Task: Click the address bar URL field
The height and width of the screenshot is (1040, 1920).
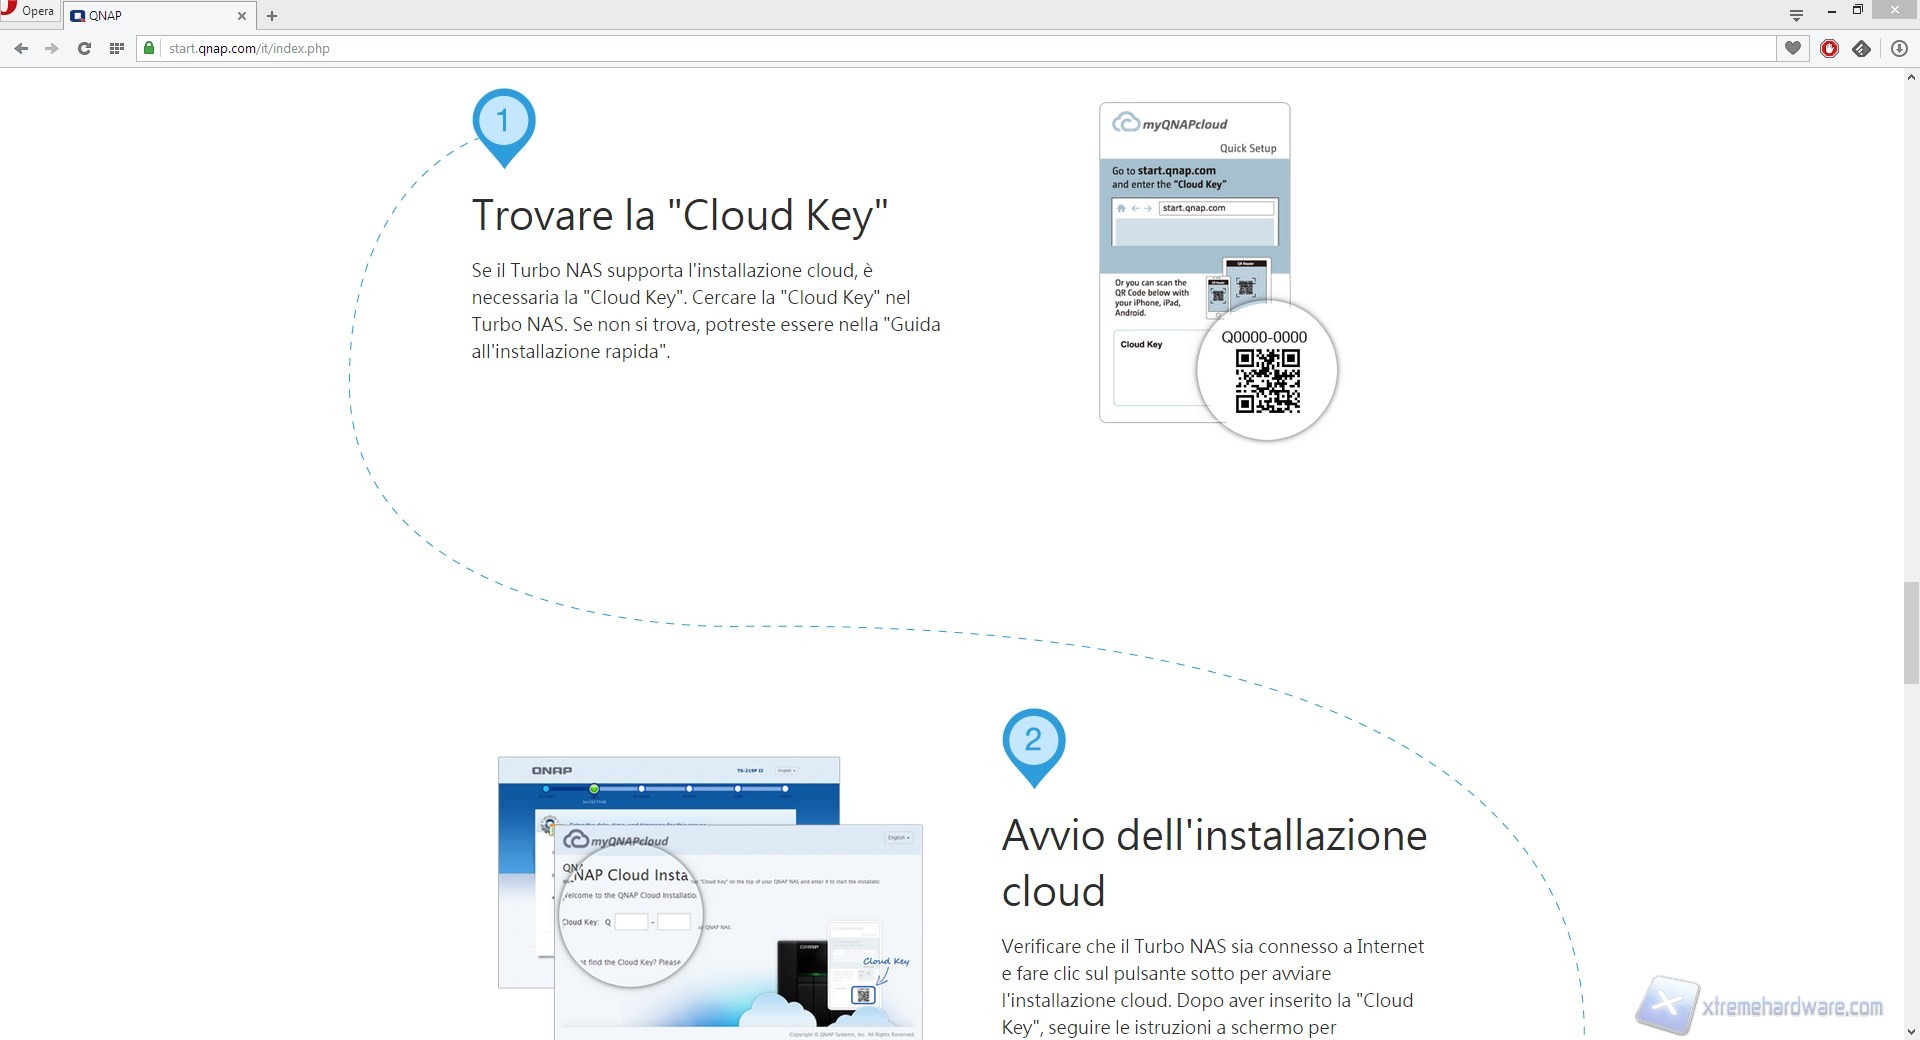Action: 900,48
